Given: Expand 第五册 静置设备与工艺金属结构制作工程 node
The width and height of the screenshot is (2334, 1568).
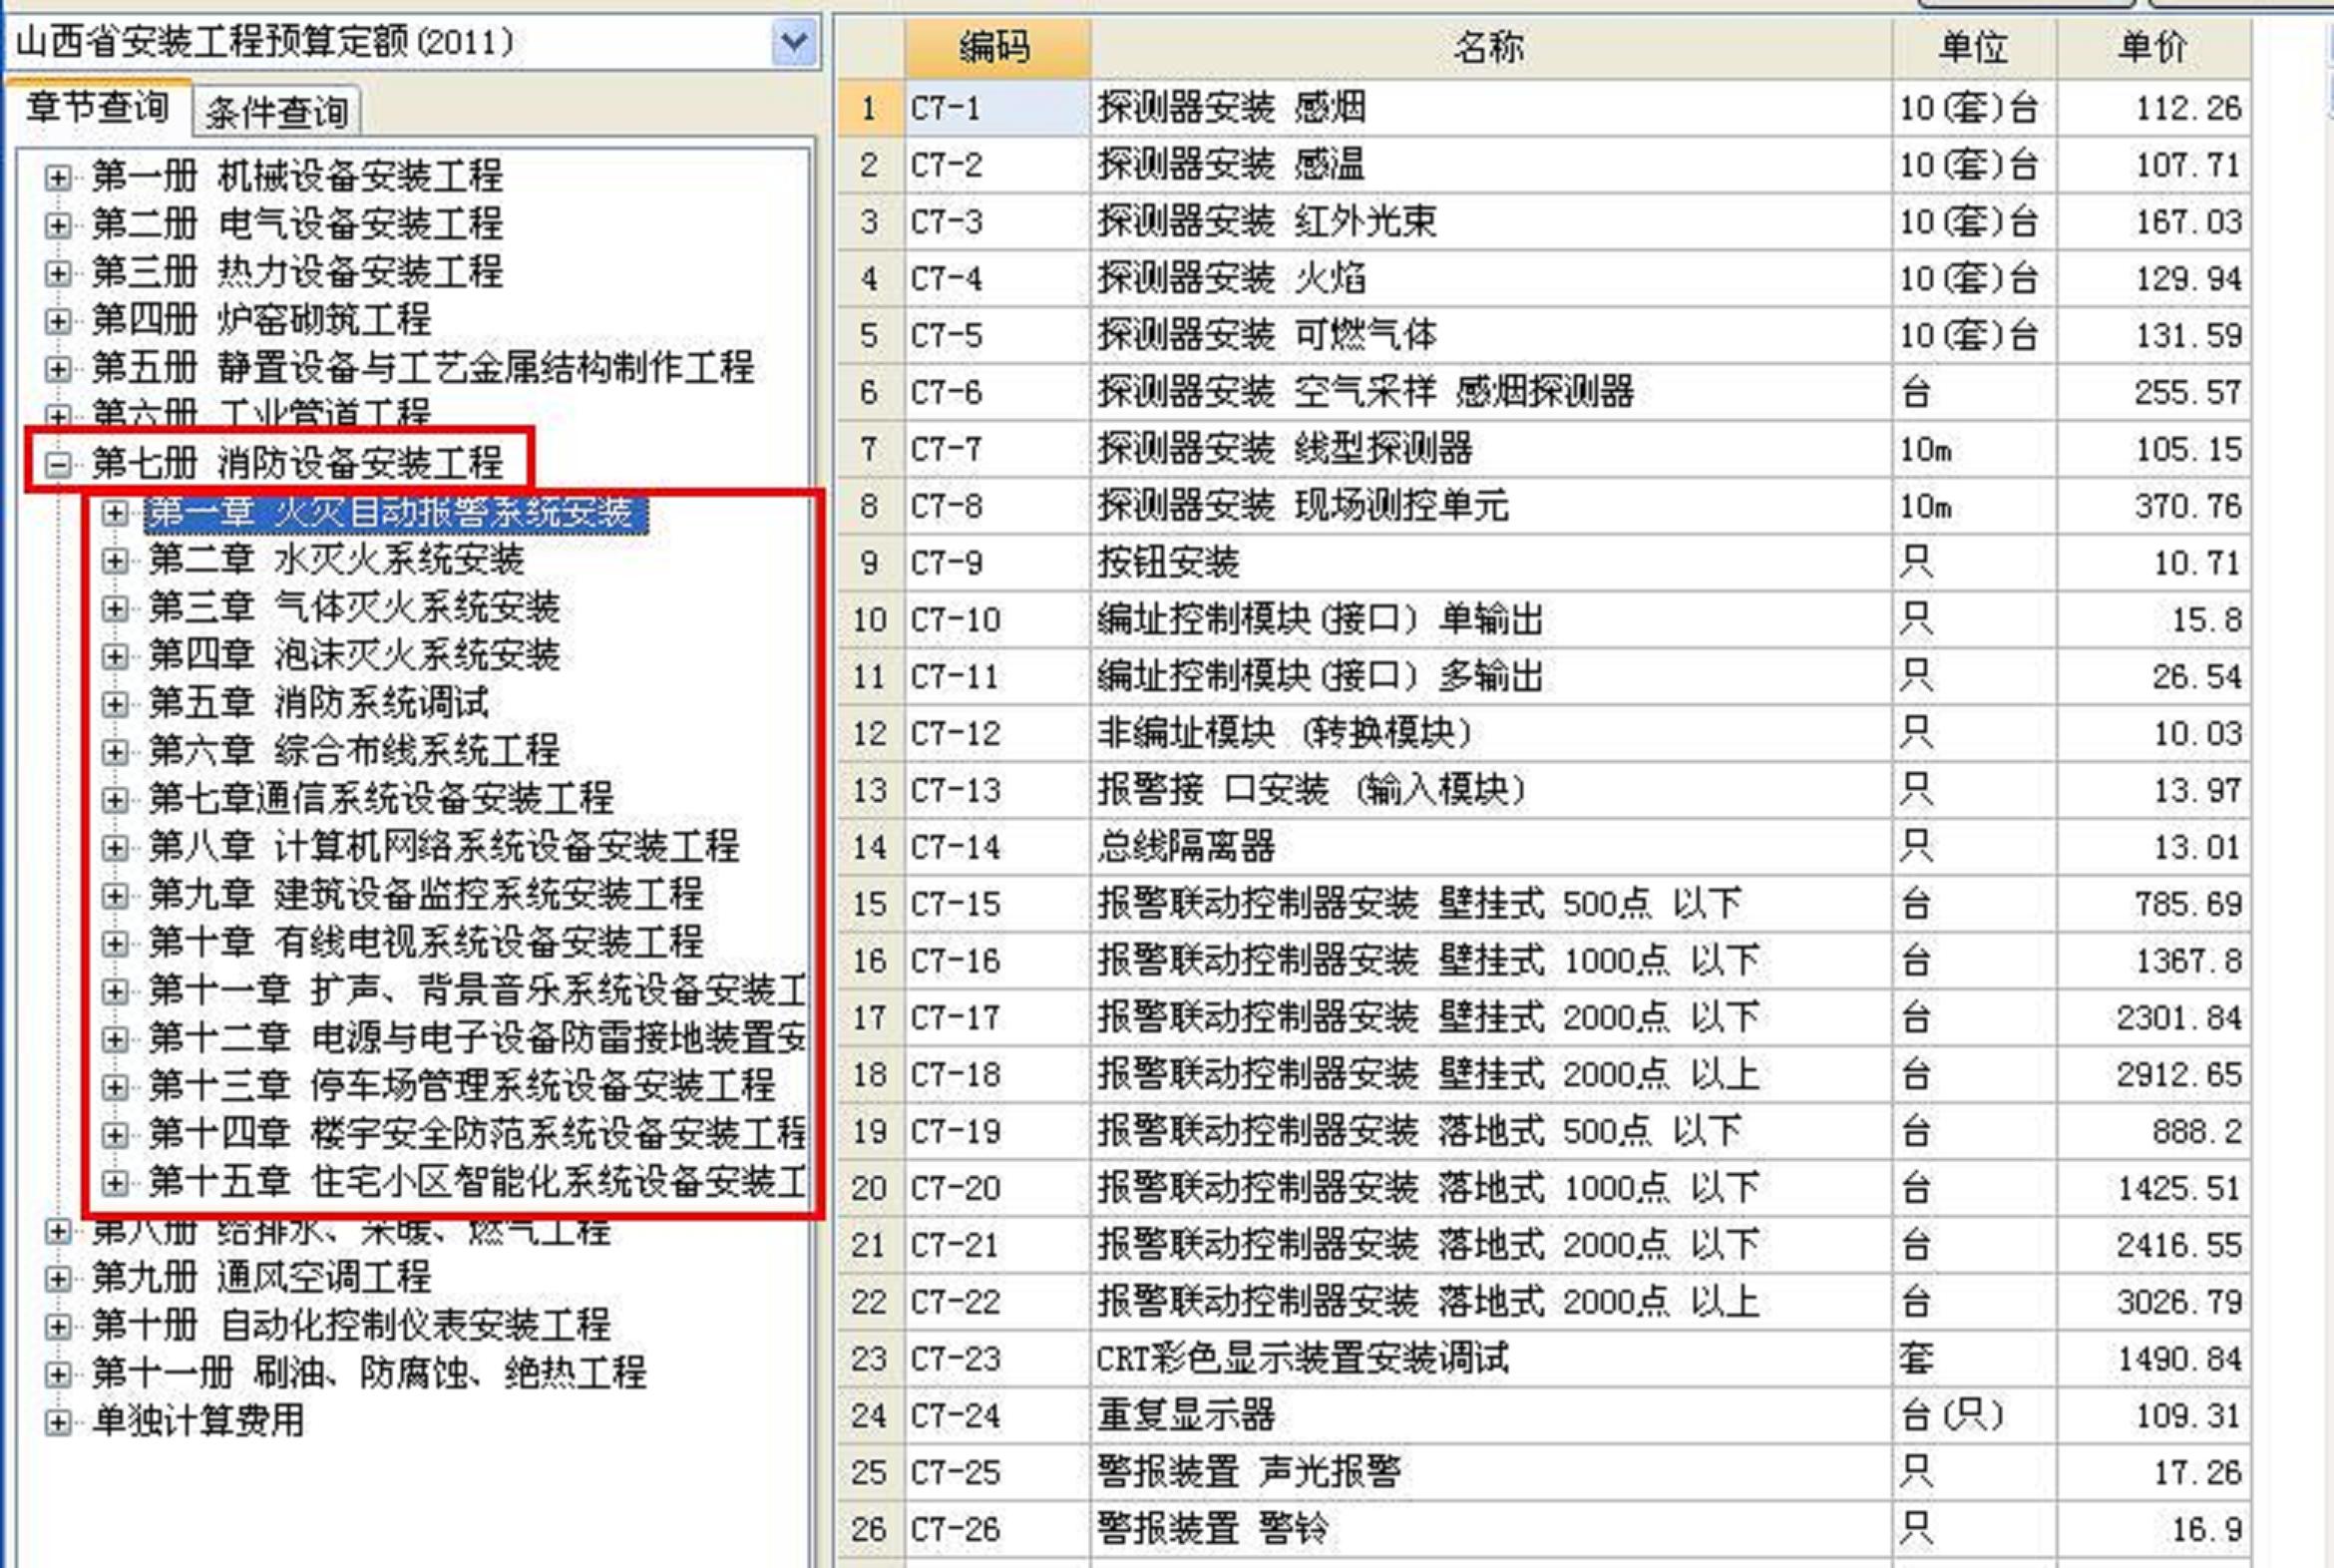Looking at the screenshot, I should tap(58, 369).
